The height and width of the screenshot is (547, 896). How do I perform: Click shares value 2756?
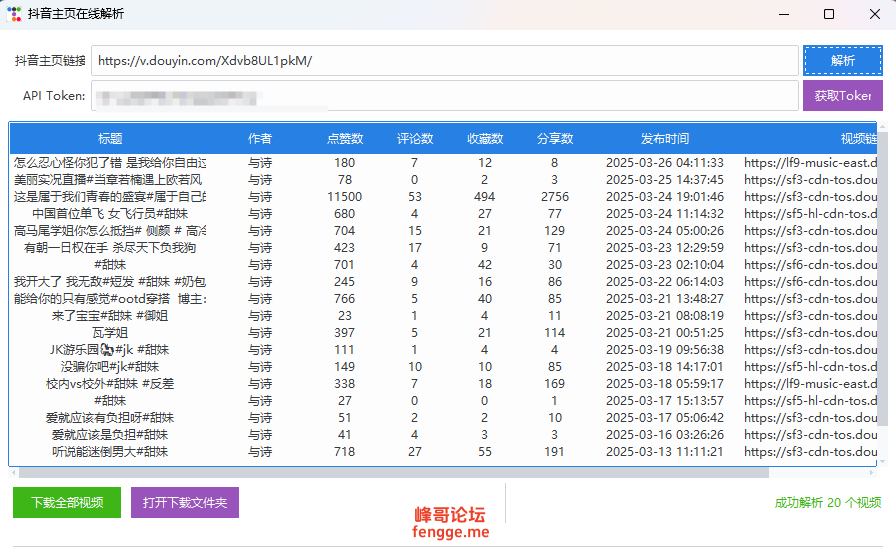coord(555,197)
